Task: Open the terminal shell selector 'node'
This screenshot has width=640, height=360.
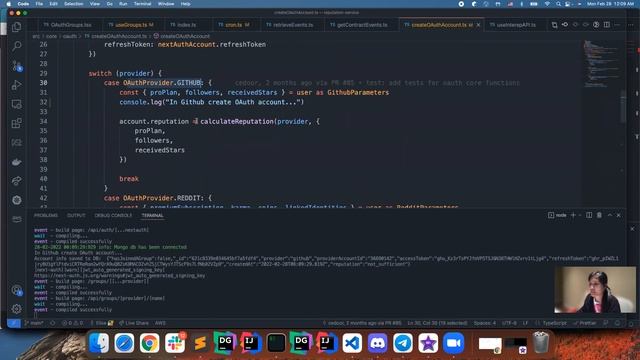Action: (558, 215)
